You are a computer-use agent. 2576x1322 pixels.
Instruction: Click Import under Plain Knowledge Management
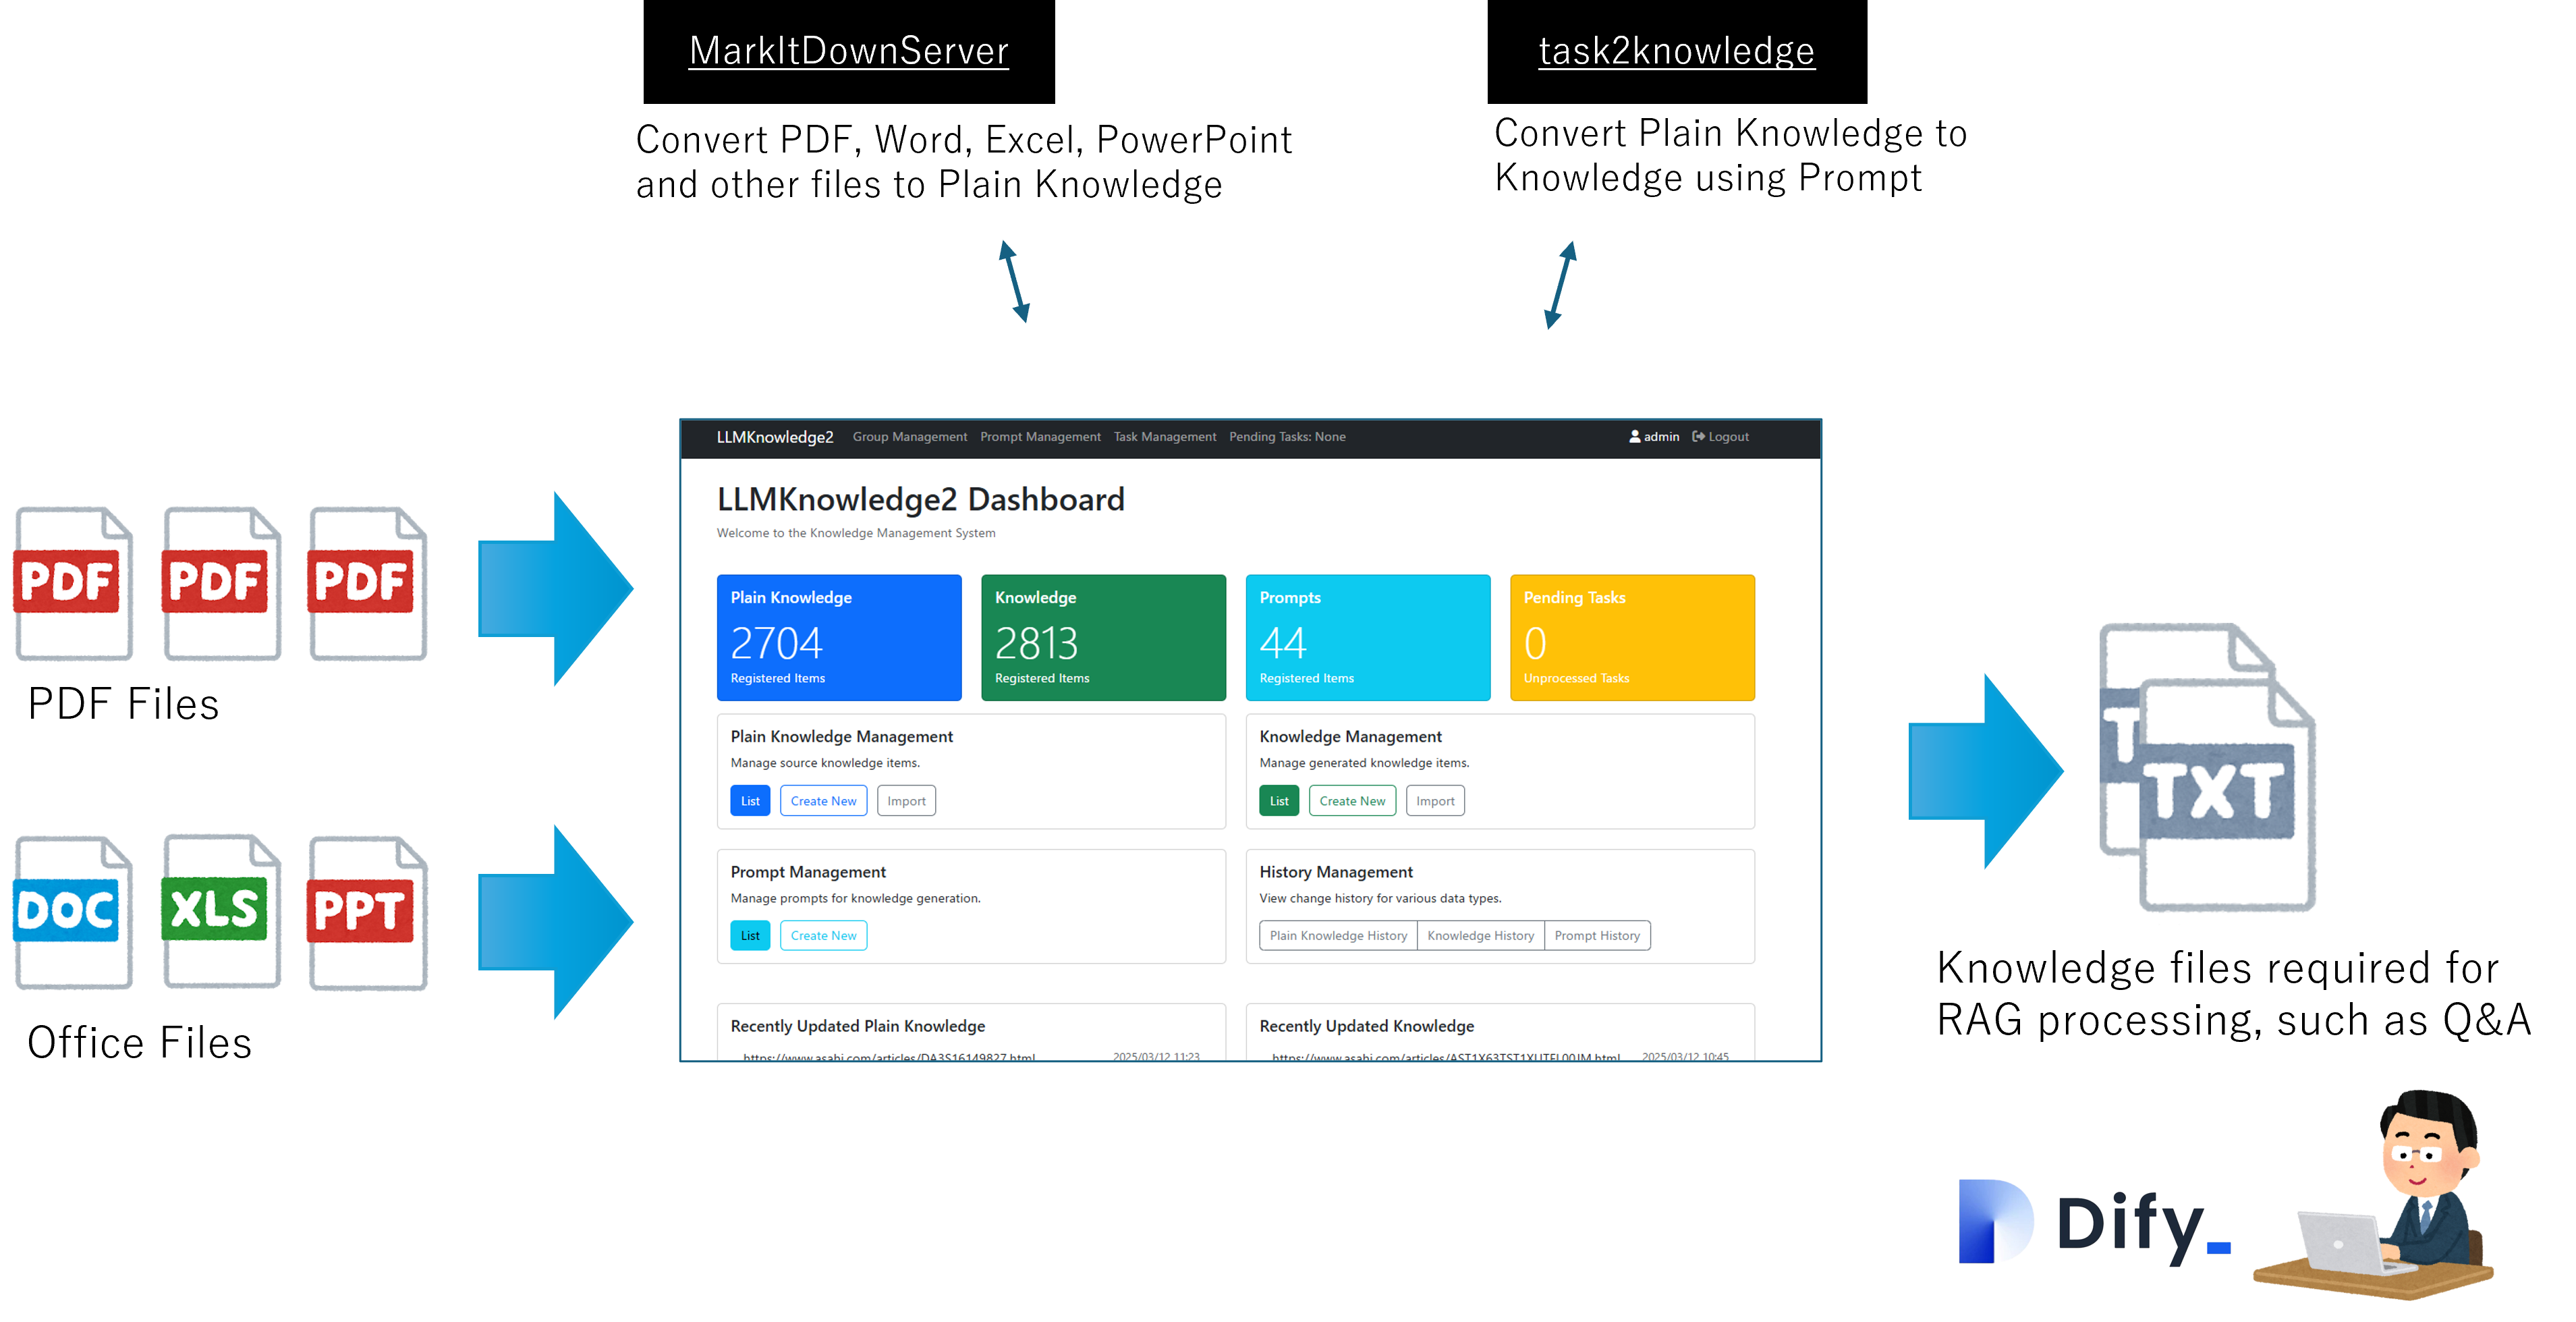click(x=906, y=801)
